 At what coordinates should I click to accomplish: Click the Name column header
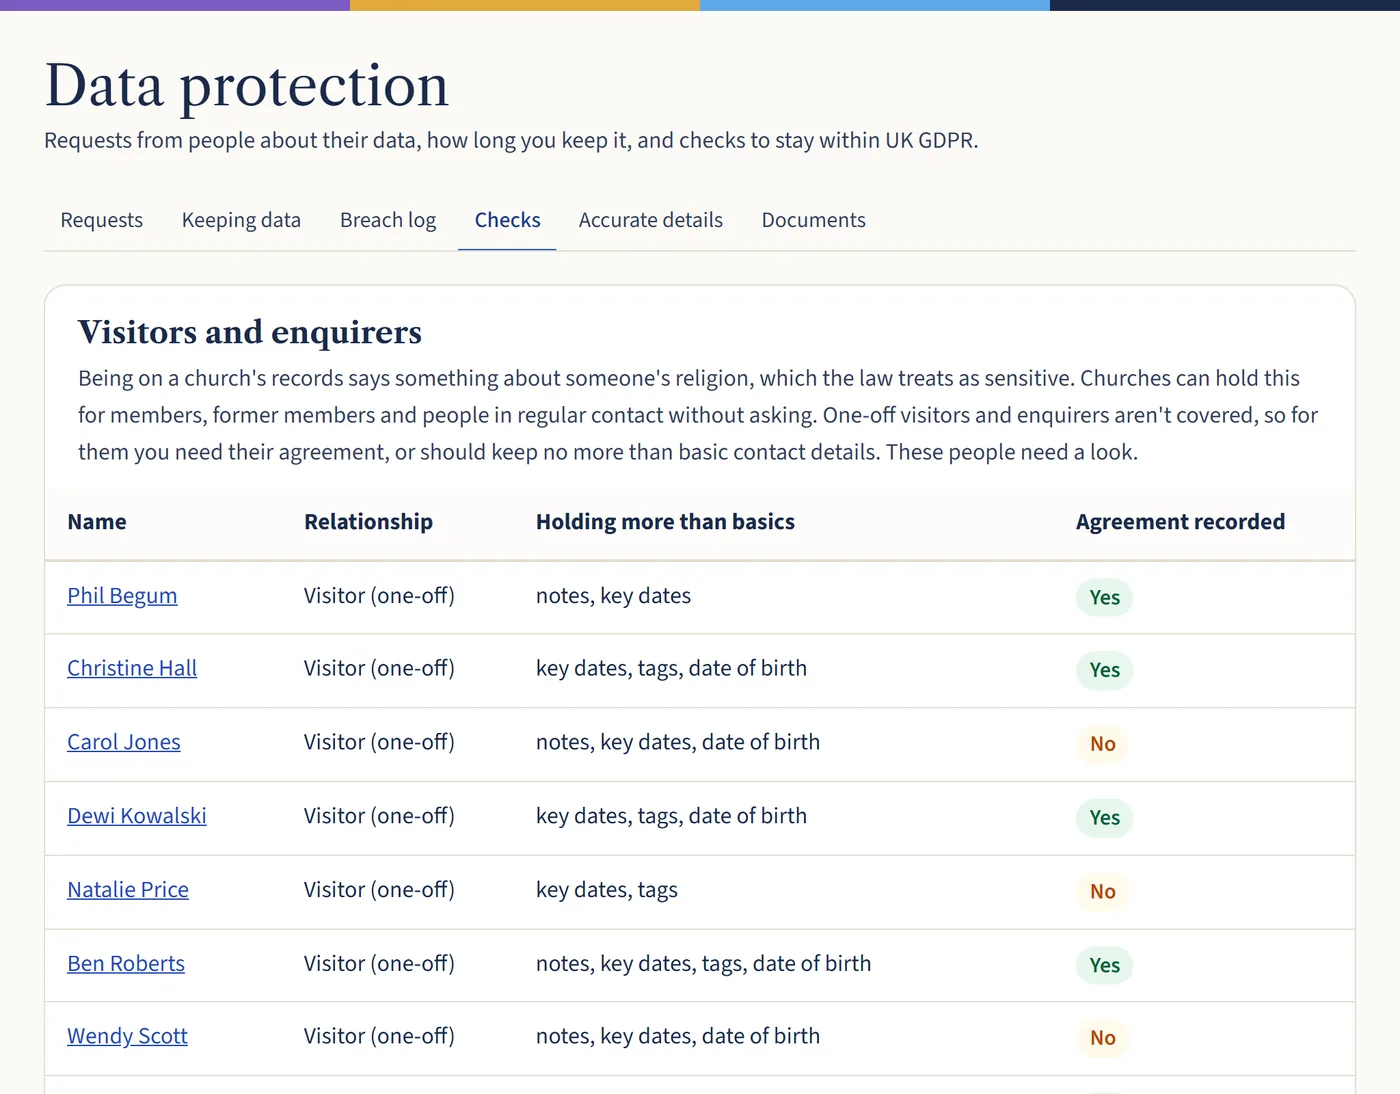[97, 522]
